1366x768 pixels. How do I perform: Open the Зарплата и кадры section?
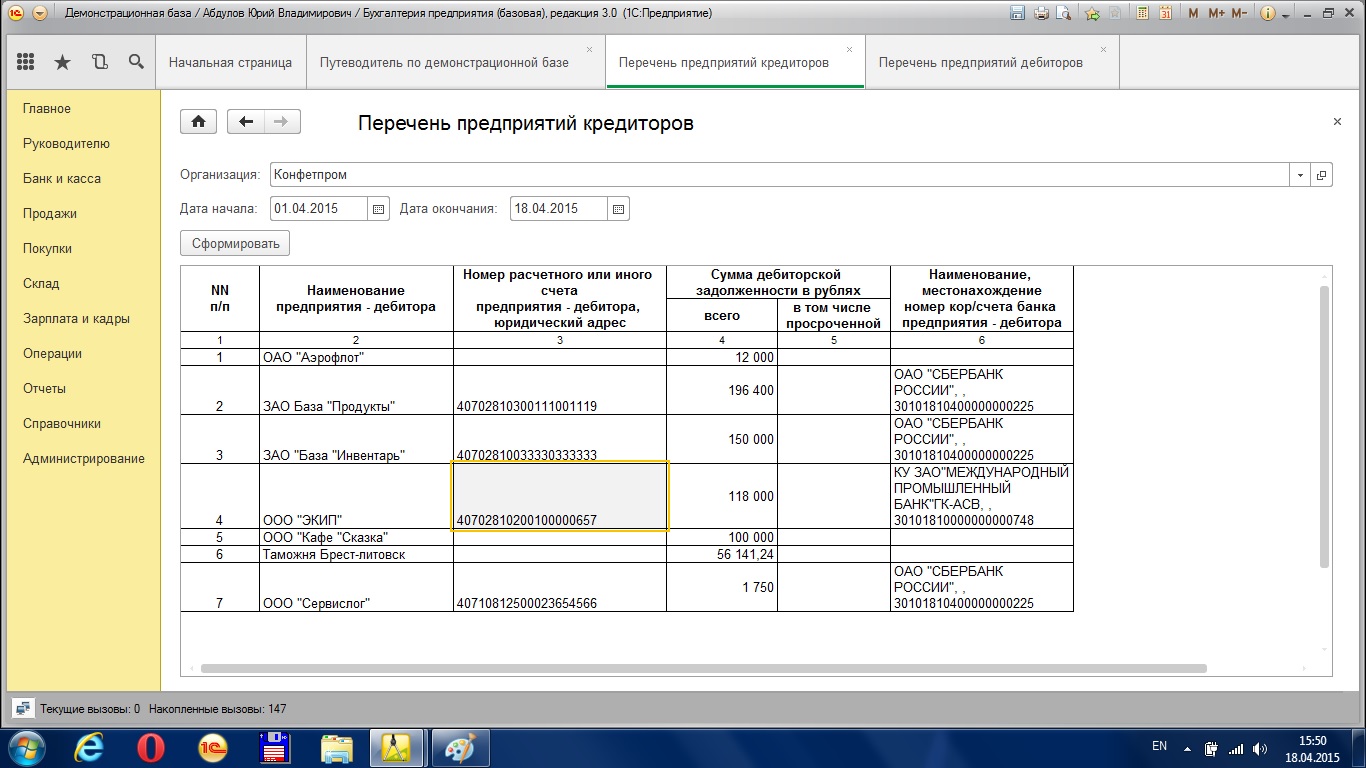77,318
